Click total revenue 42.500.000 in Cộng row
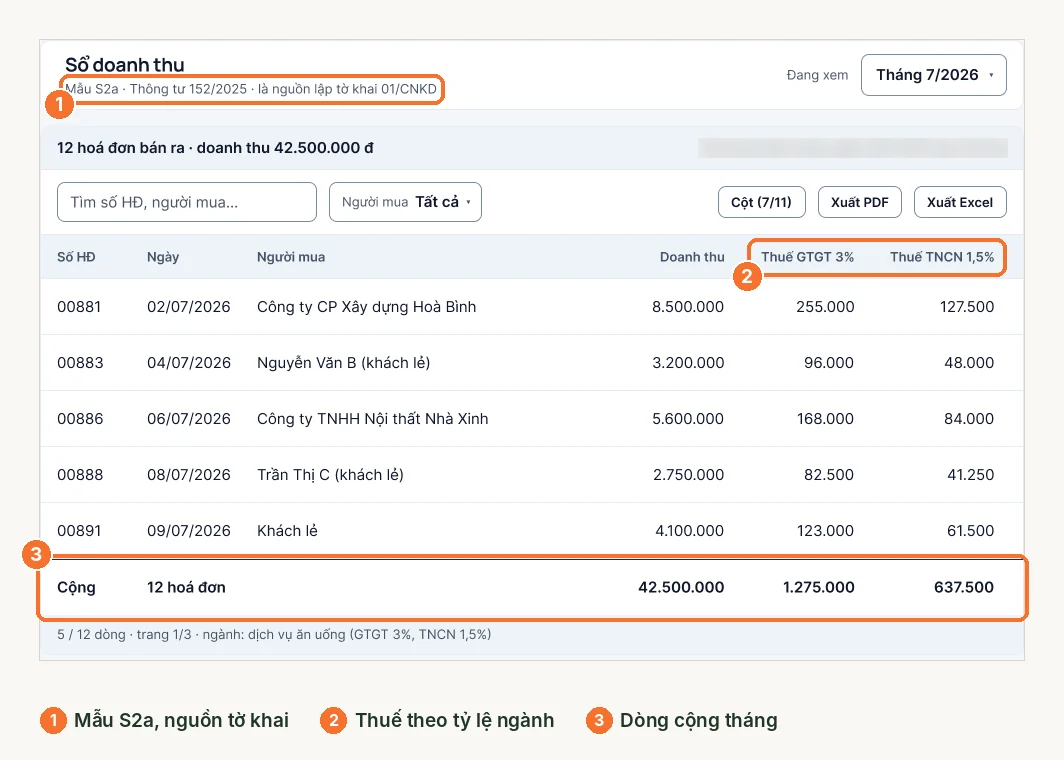Image resolution: width=1064 pixels, height=760 pixels. point(681,587)
